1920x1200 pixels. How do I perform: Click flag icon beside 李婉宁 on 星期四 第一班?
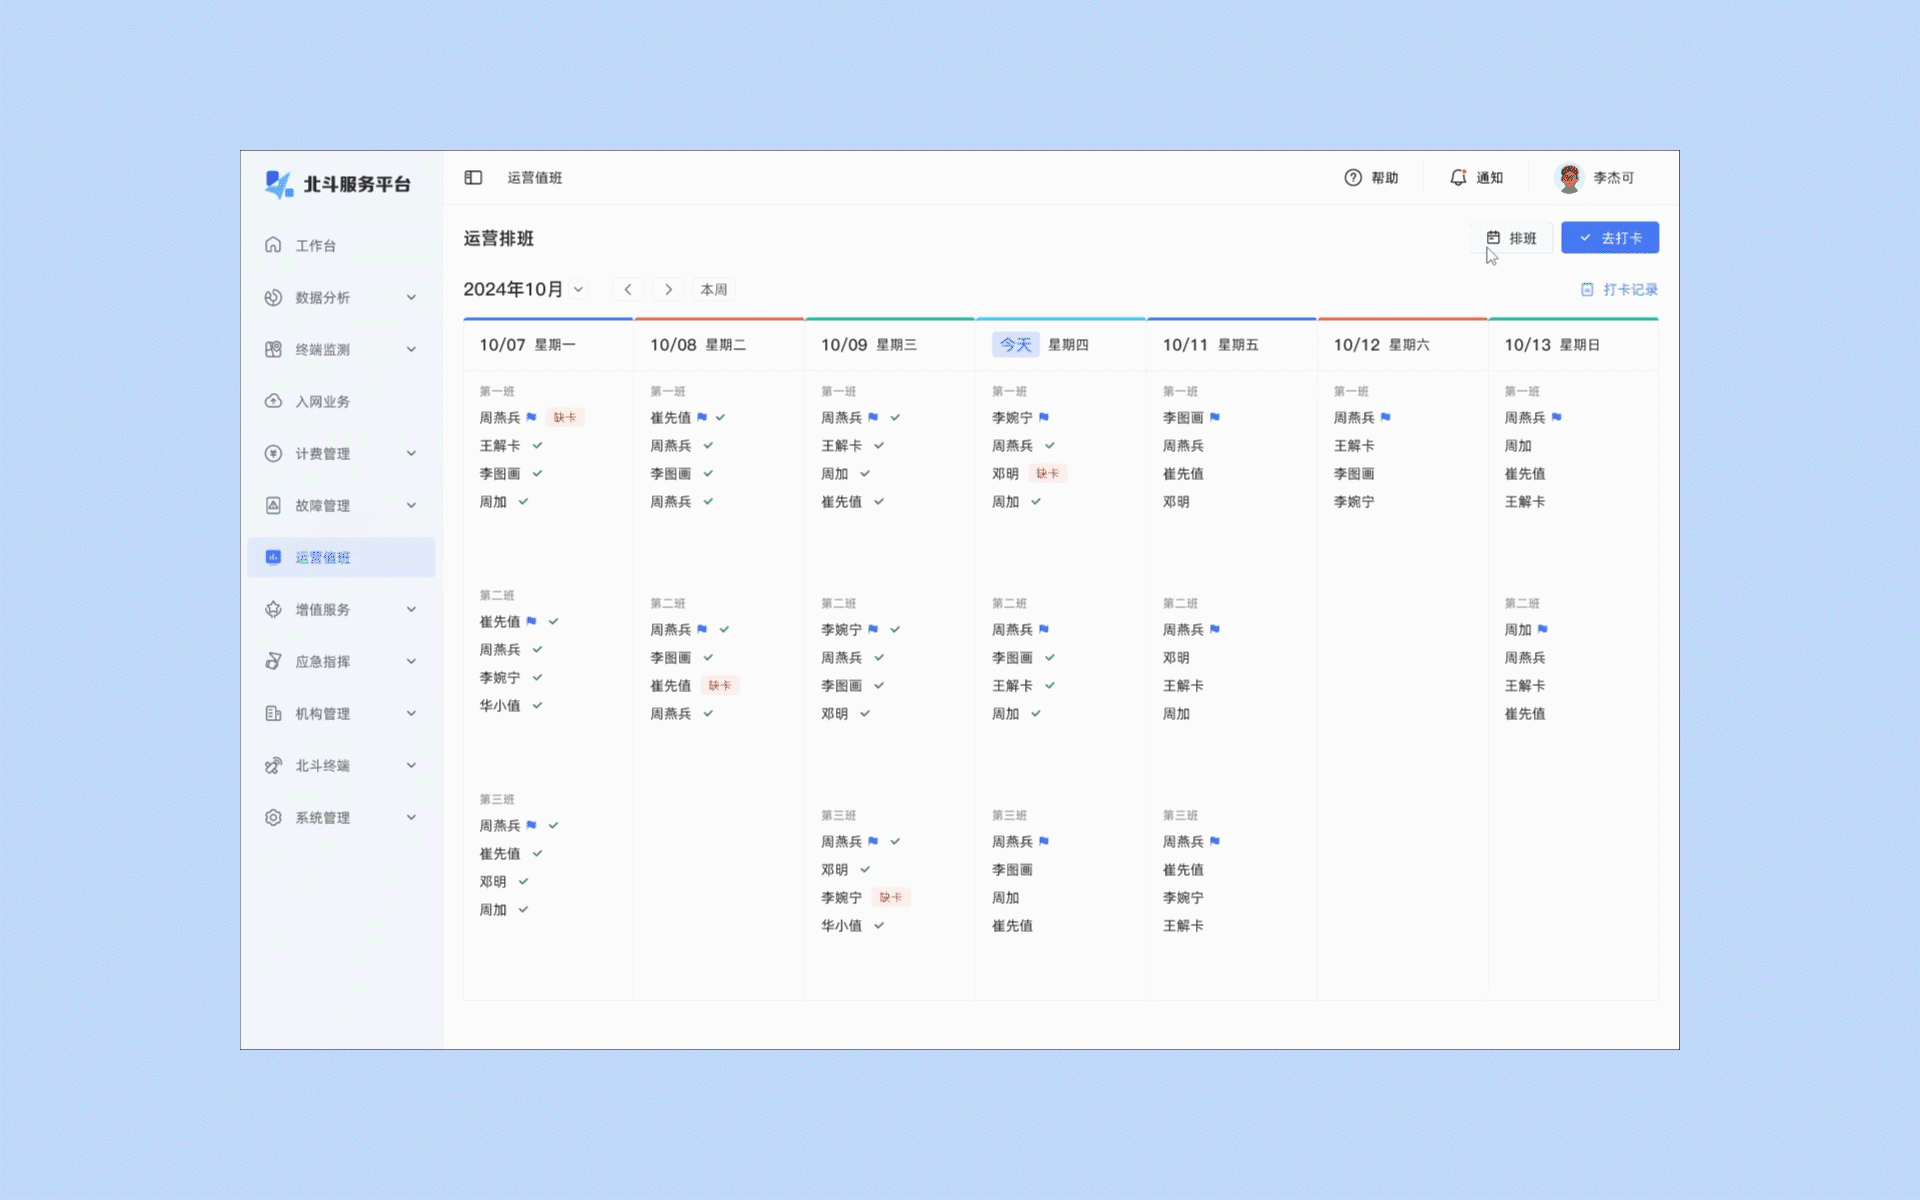tap(1044, 417)
